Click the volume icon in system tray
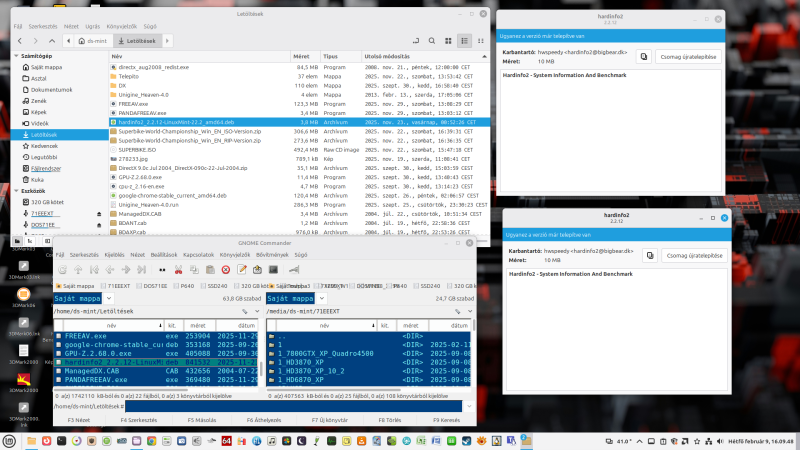This screenshot has width=800, height=450. click(x=720, y=441)
